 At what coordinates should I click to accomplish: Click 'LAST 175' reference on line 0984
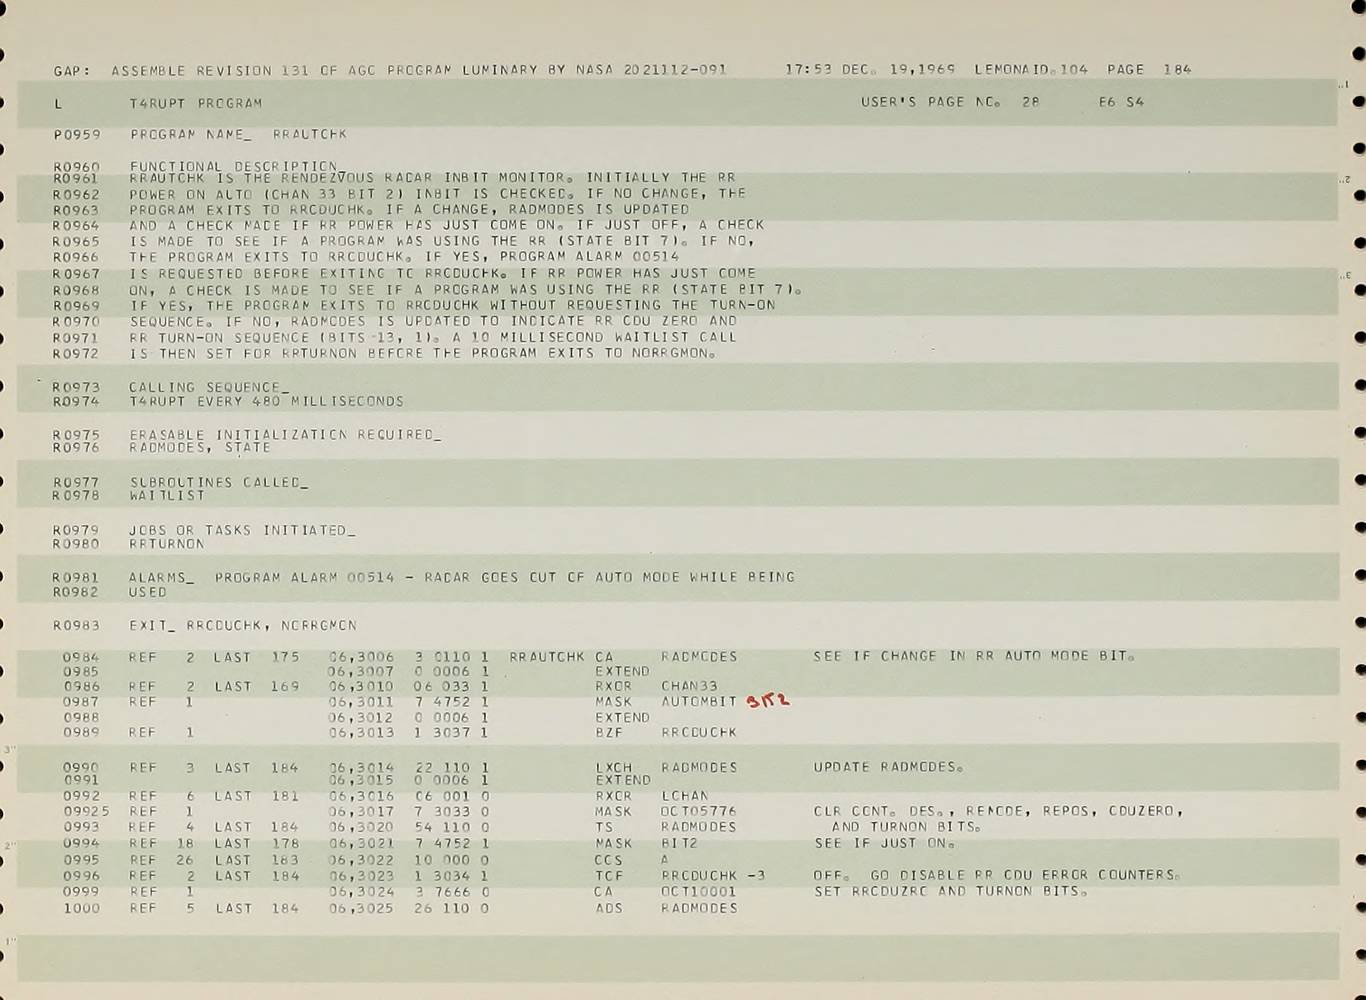click(256, 657)
